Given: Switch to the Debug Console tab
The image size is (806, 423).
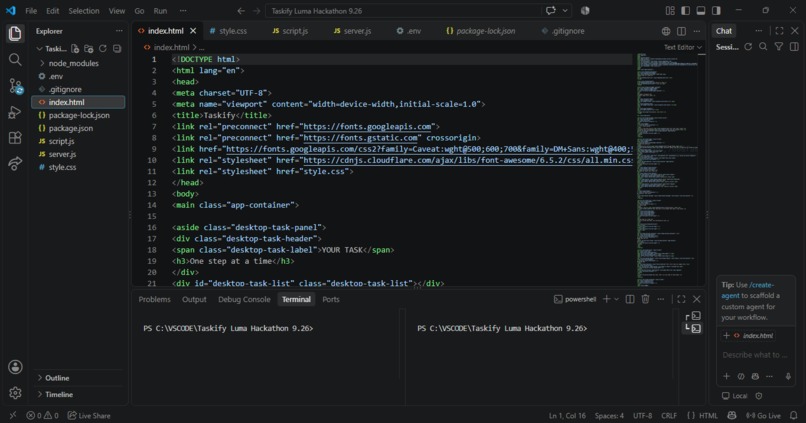Looking at the screenshot, I should pos(244,299).
